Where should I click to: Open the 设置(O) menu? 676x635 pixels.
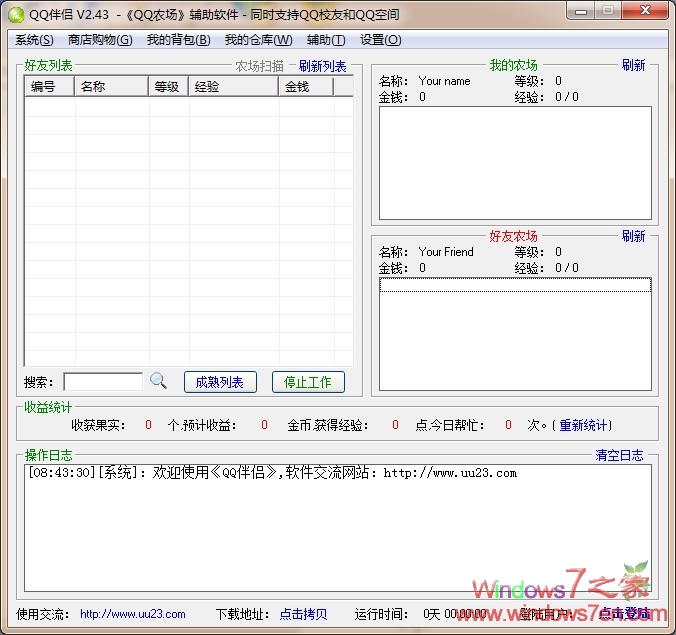(x=380, y=40)
